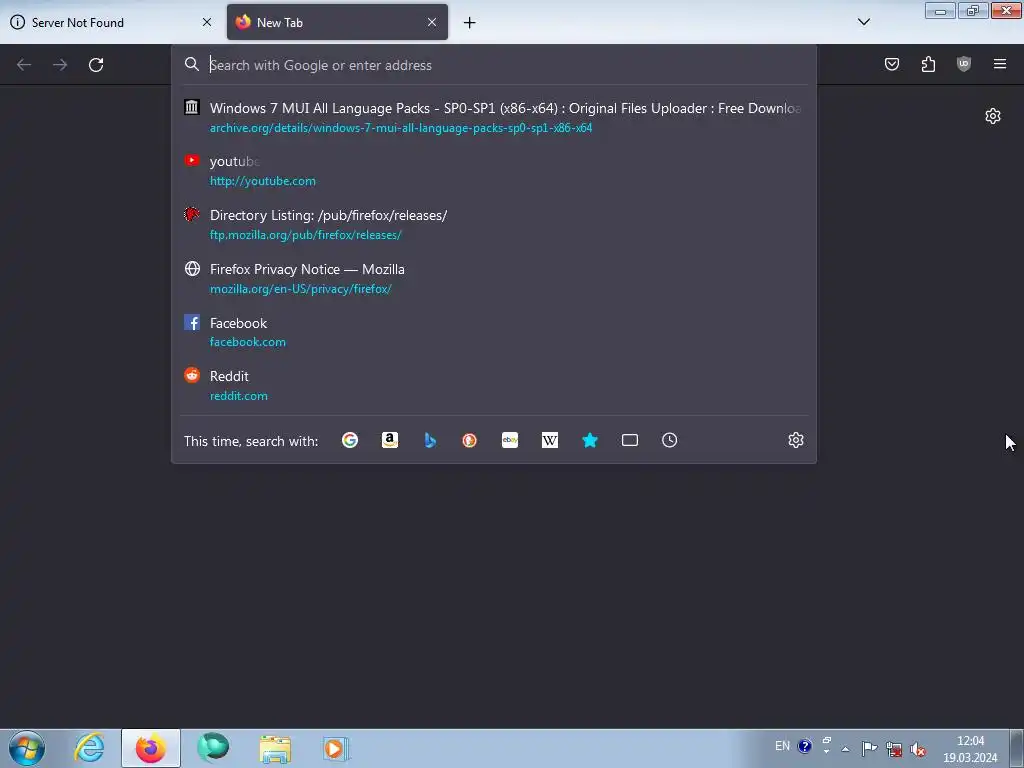Open the Extensions puzzle icon
The width and height of the screenshot is (1024, 768).
click(928, 64)
